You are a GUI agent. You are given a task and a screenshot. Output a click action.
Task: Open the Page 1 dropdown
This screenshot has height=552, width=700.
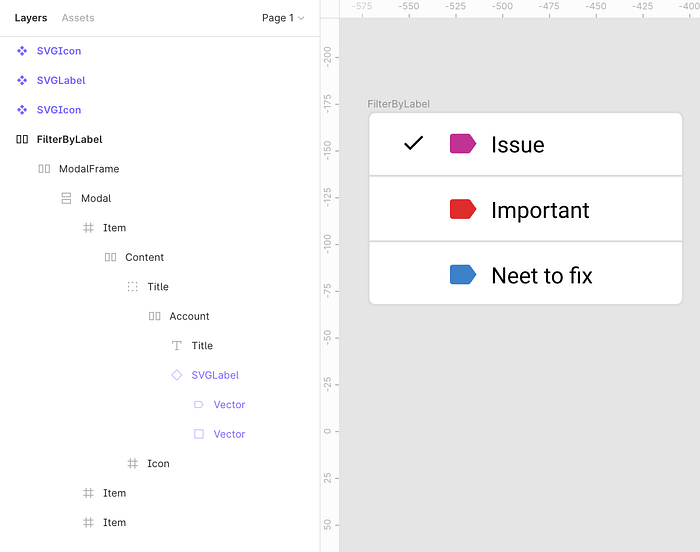(x=283, y=18)
